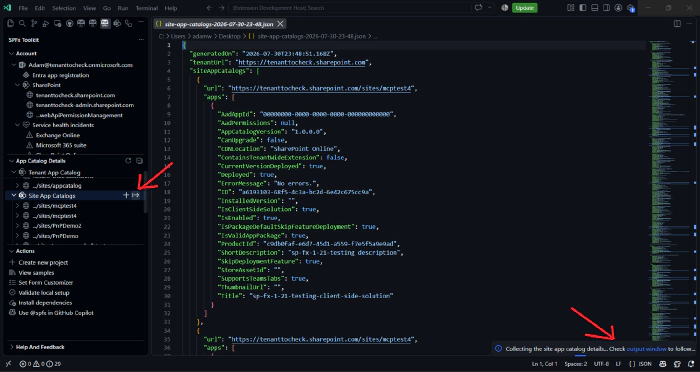This screenshot has width=700, height=372.
Task: Split the editor to the right
Action: tap(677, 24)
